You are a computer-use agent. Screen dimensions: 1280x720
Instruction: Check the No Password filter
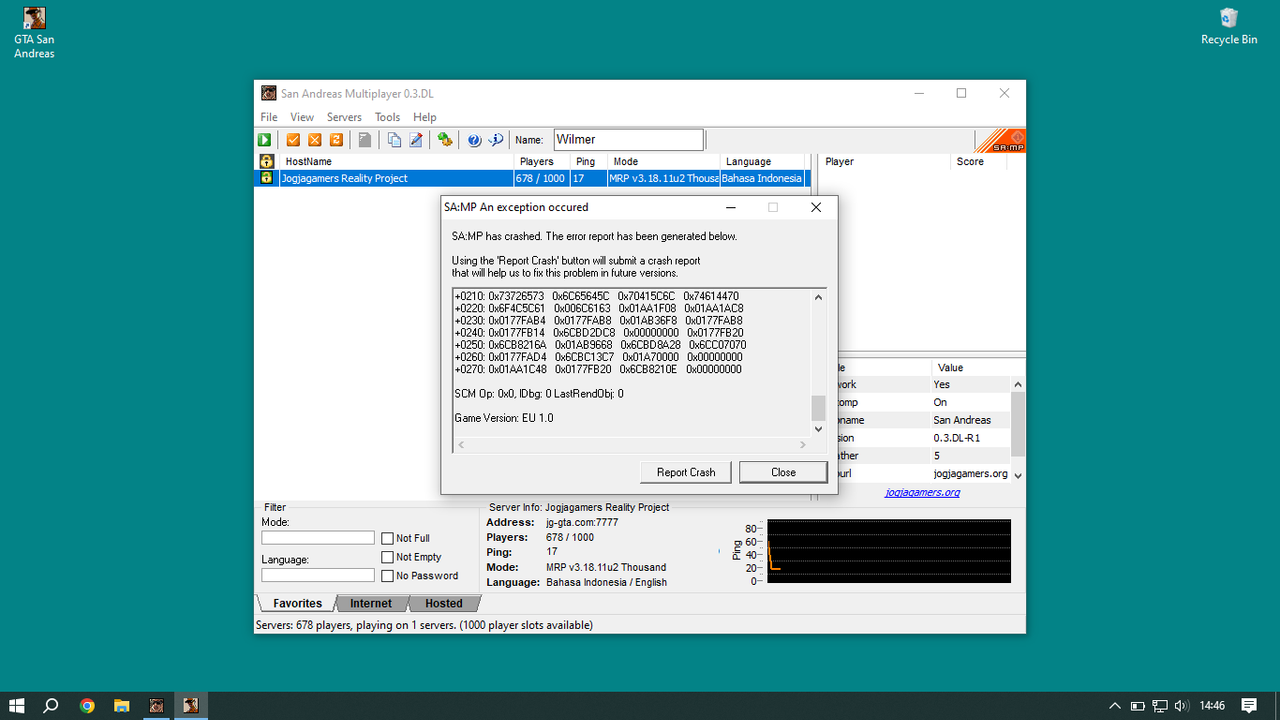coord(388,576)
